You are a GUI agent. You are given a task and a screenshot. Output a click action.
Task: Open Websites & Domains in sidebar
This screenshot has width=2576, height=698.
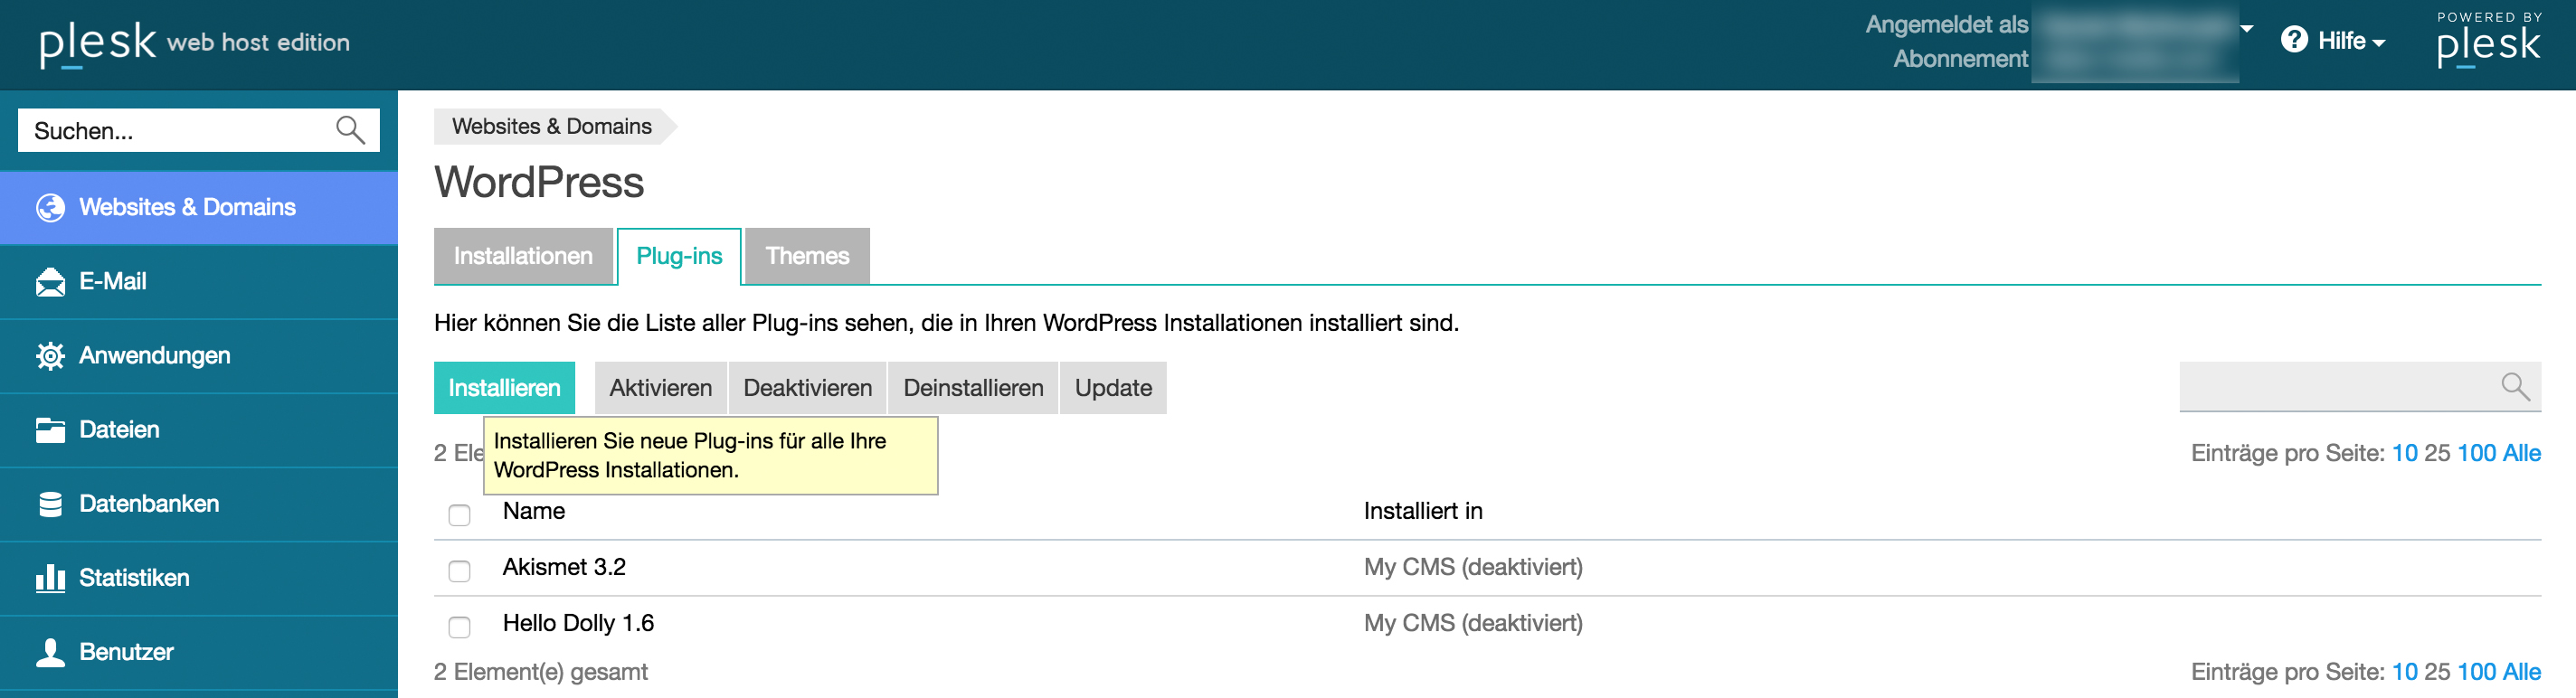(199, 208)
